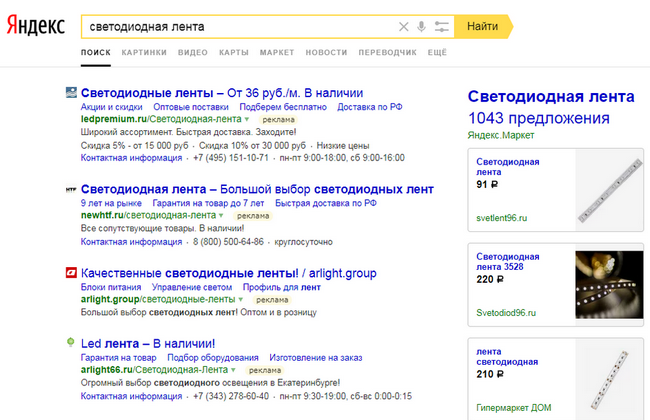Expand dropdown arrow after newhtf.ru URL
This screenshot has width=650, height=420.
coord(221,216)
